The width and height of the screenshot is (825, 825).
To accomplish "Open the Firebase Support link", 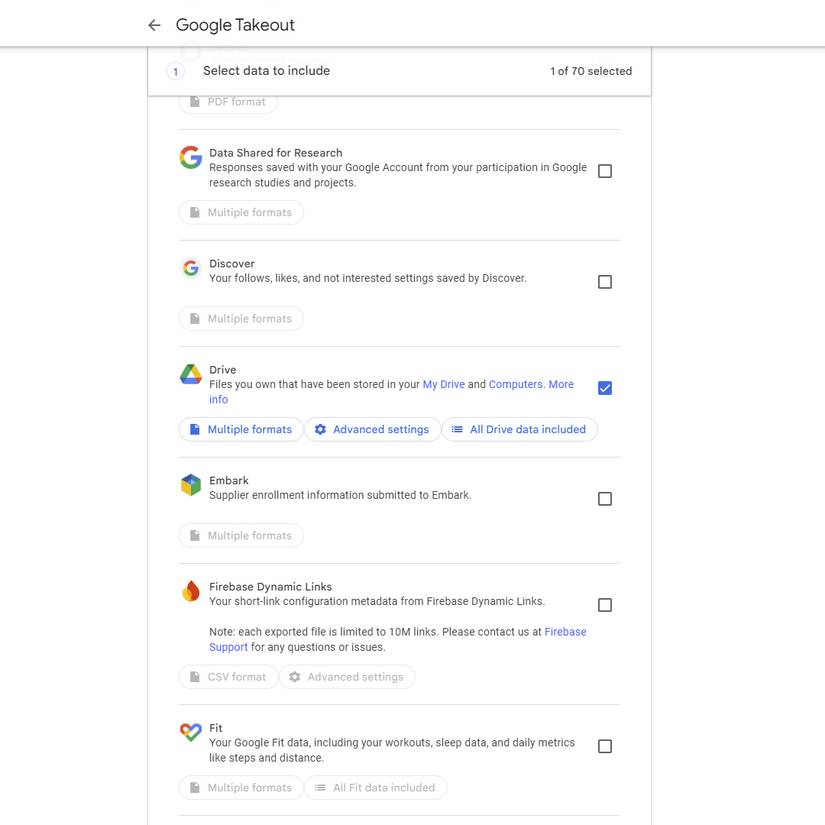I will (x=565, y=631).
